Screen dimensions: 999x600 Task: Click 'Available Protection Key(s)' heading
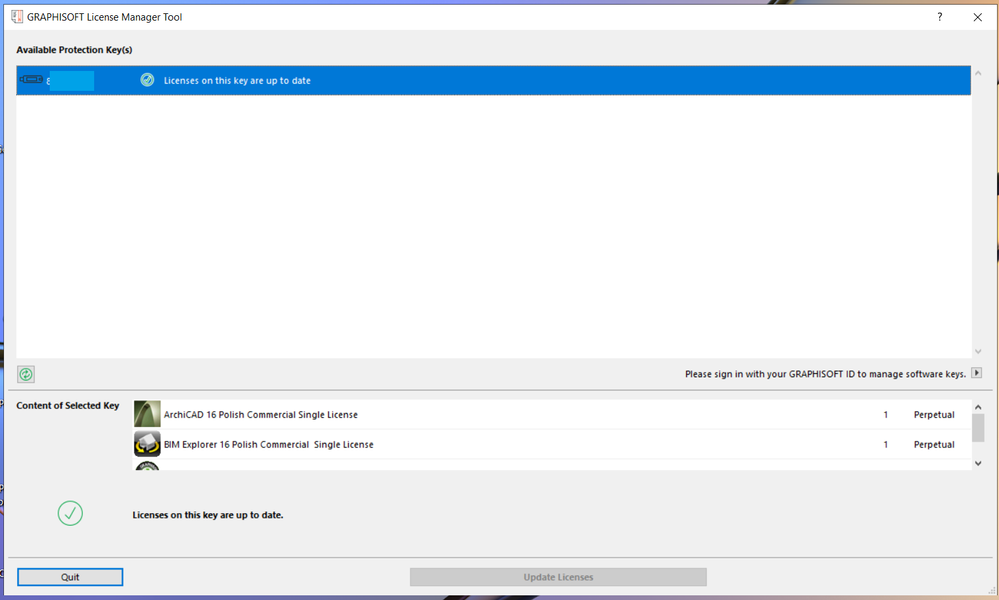click(75, 50)
